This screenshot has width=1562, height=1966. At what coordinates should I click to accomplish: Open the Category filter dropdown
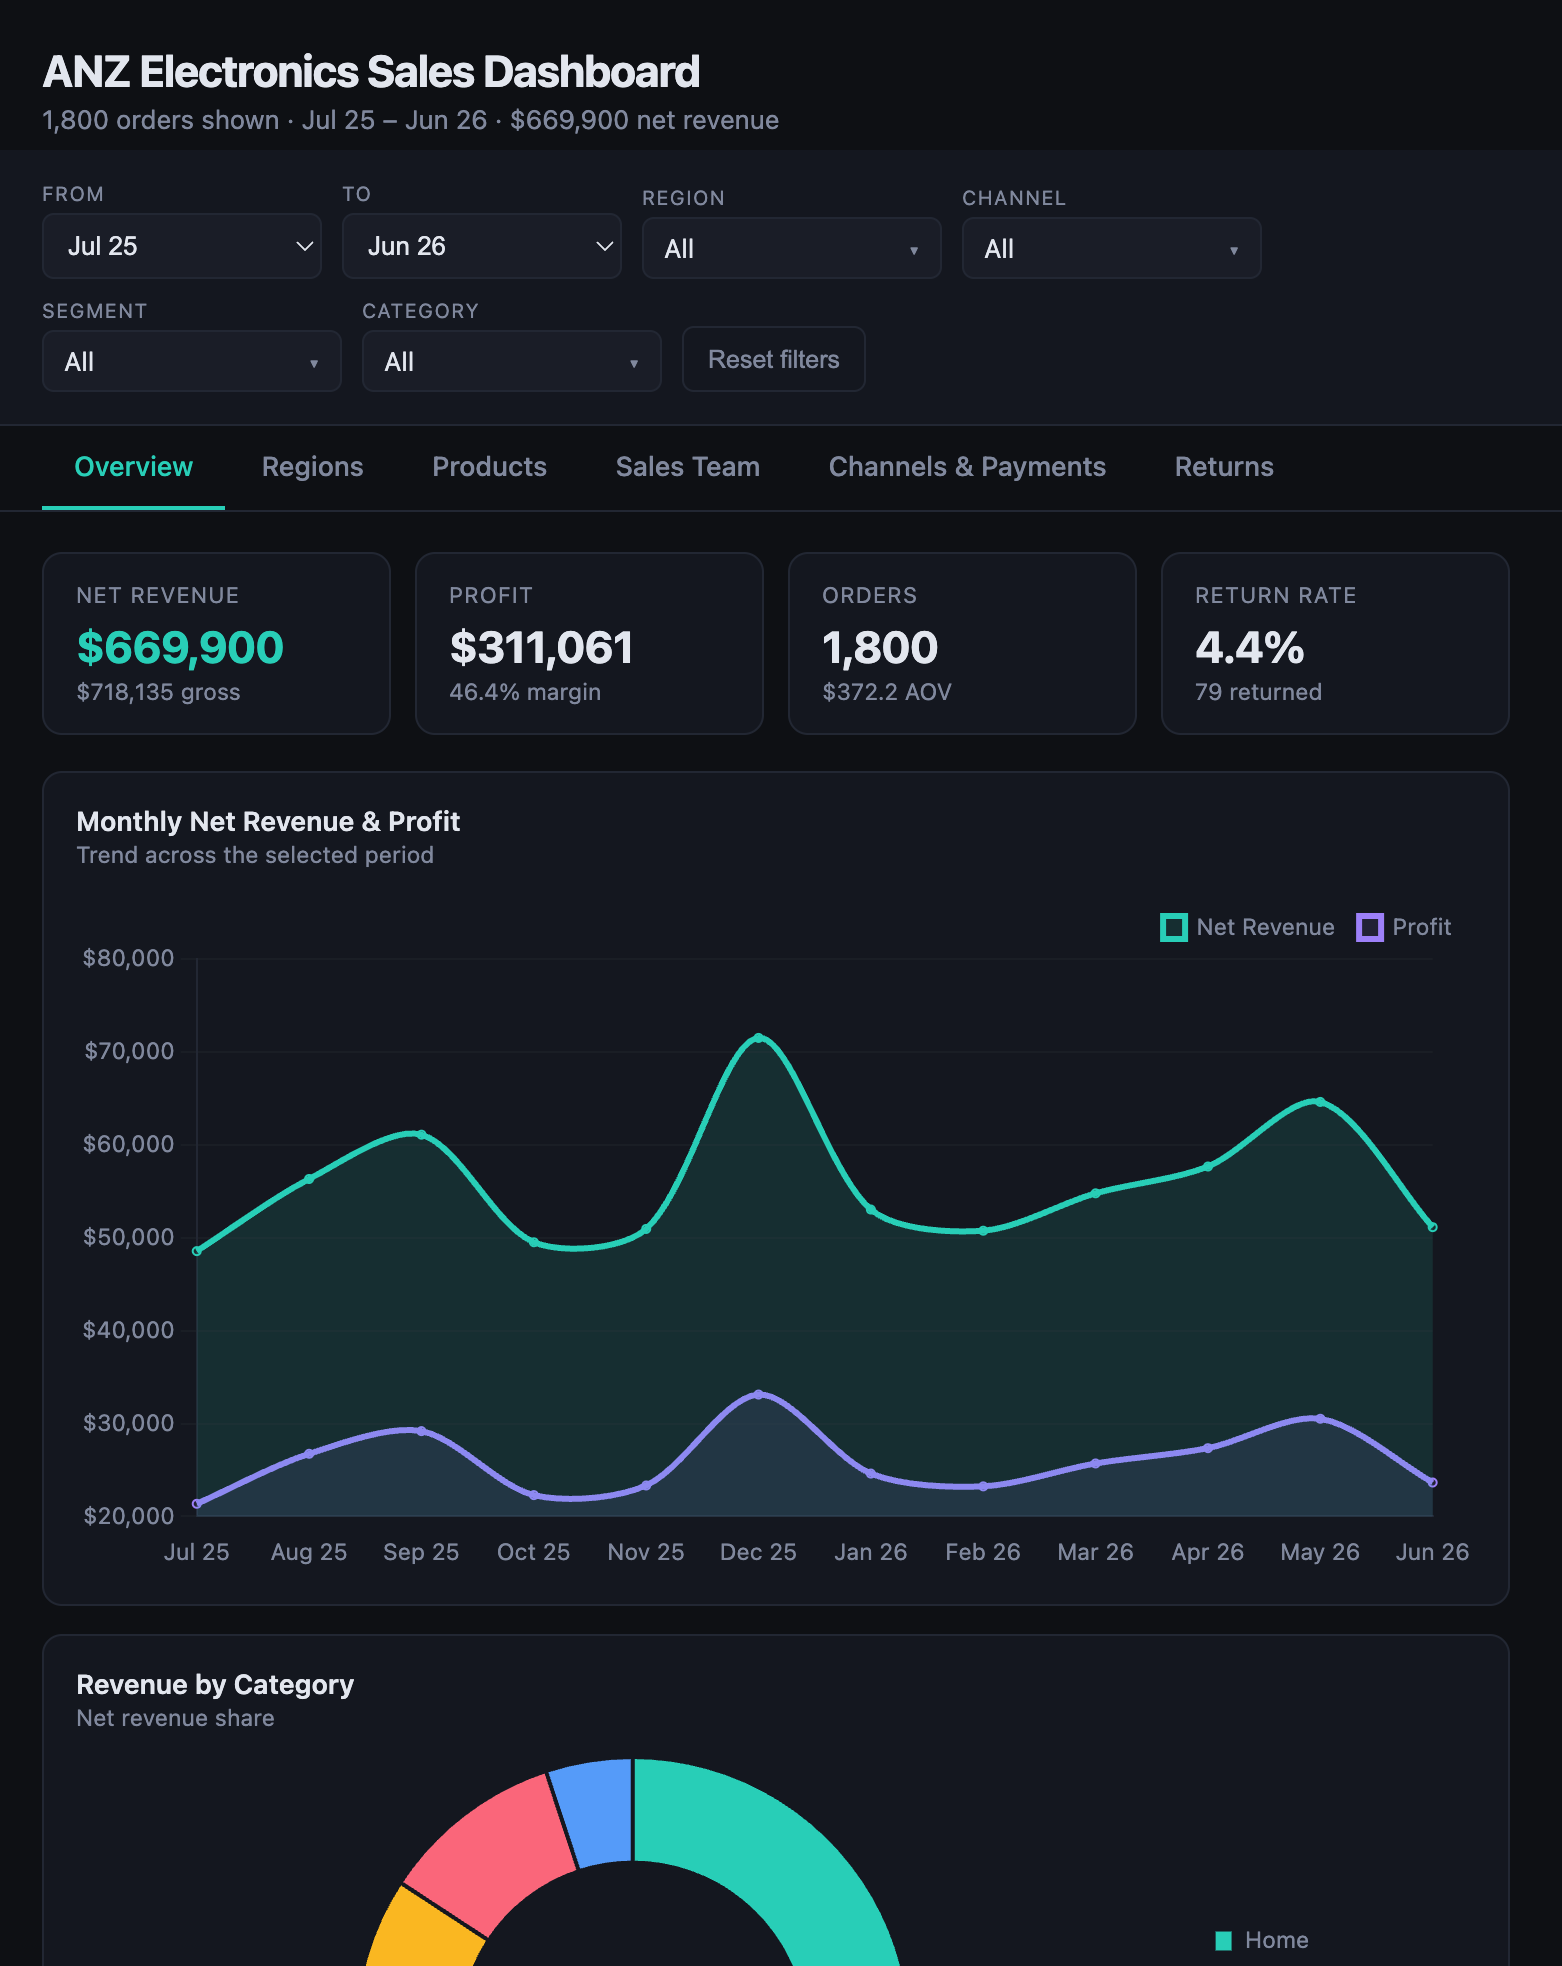511,361
